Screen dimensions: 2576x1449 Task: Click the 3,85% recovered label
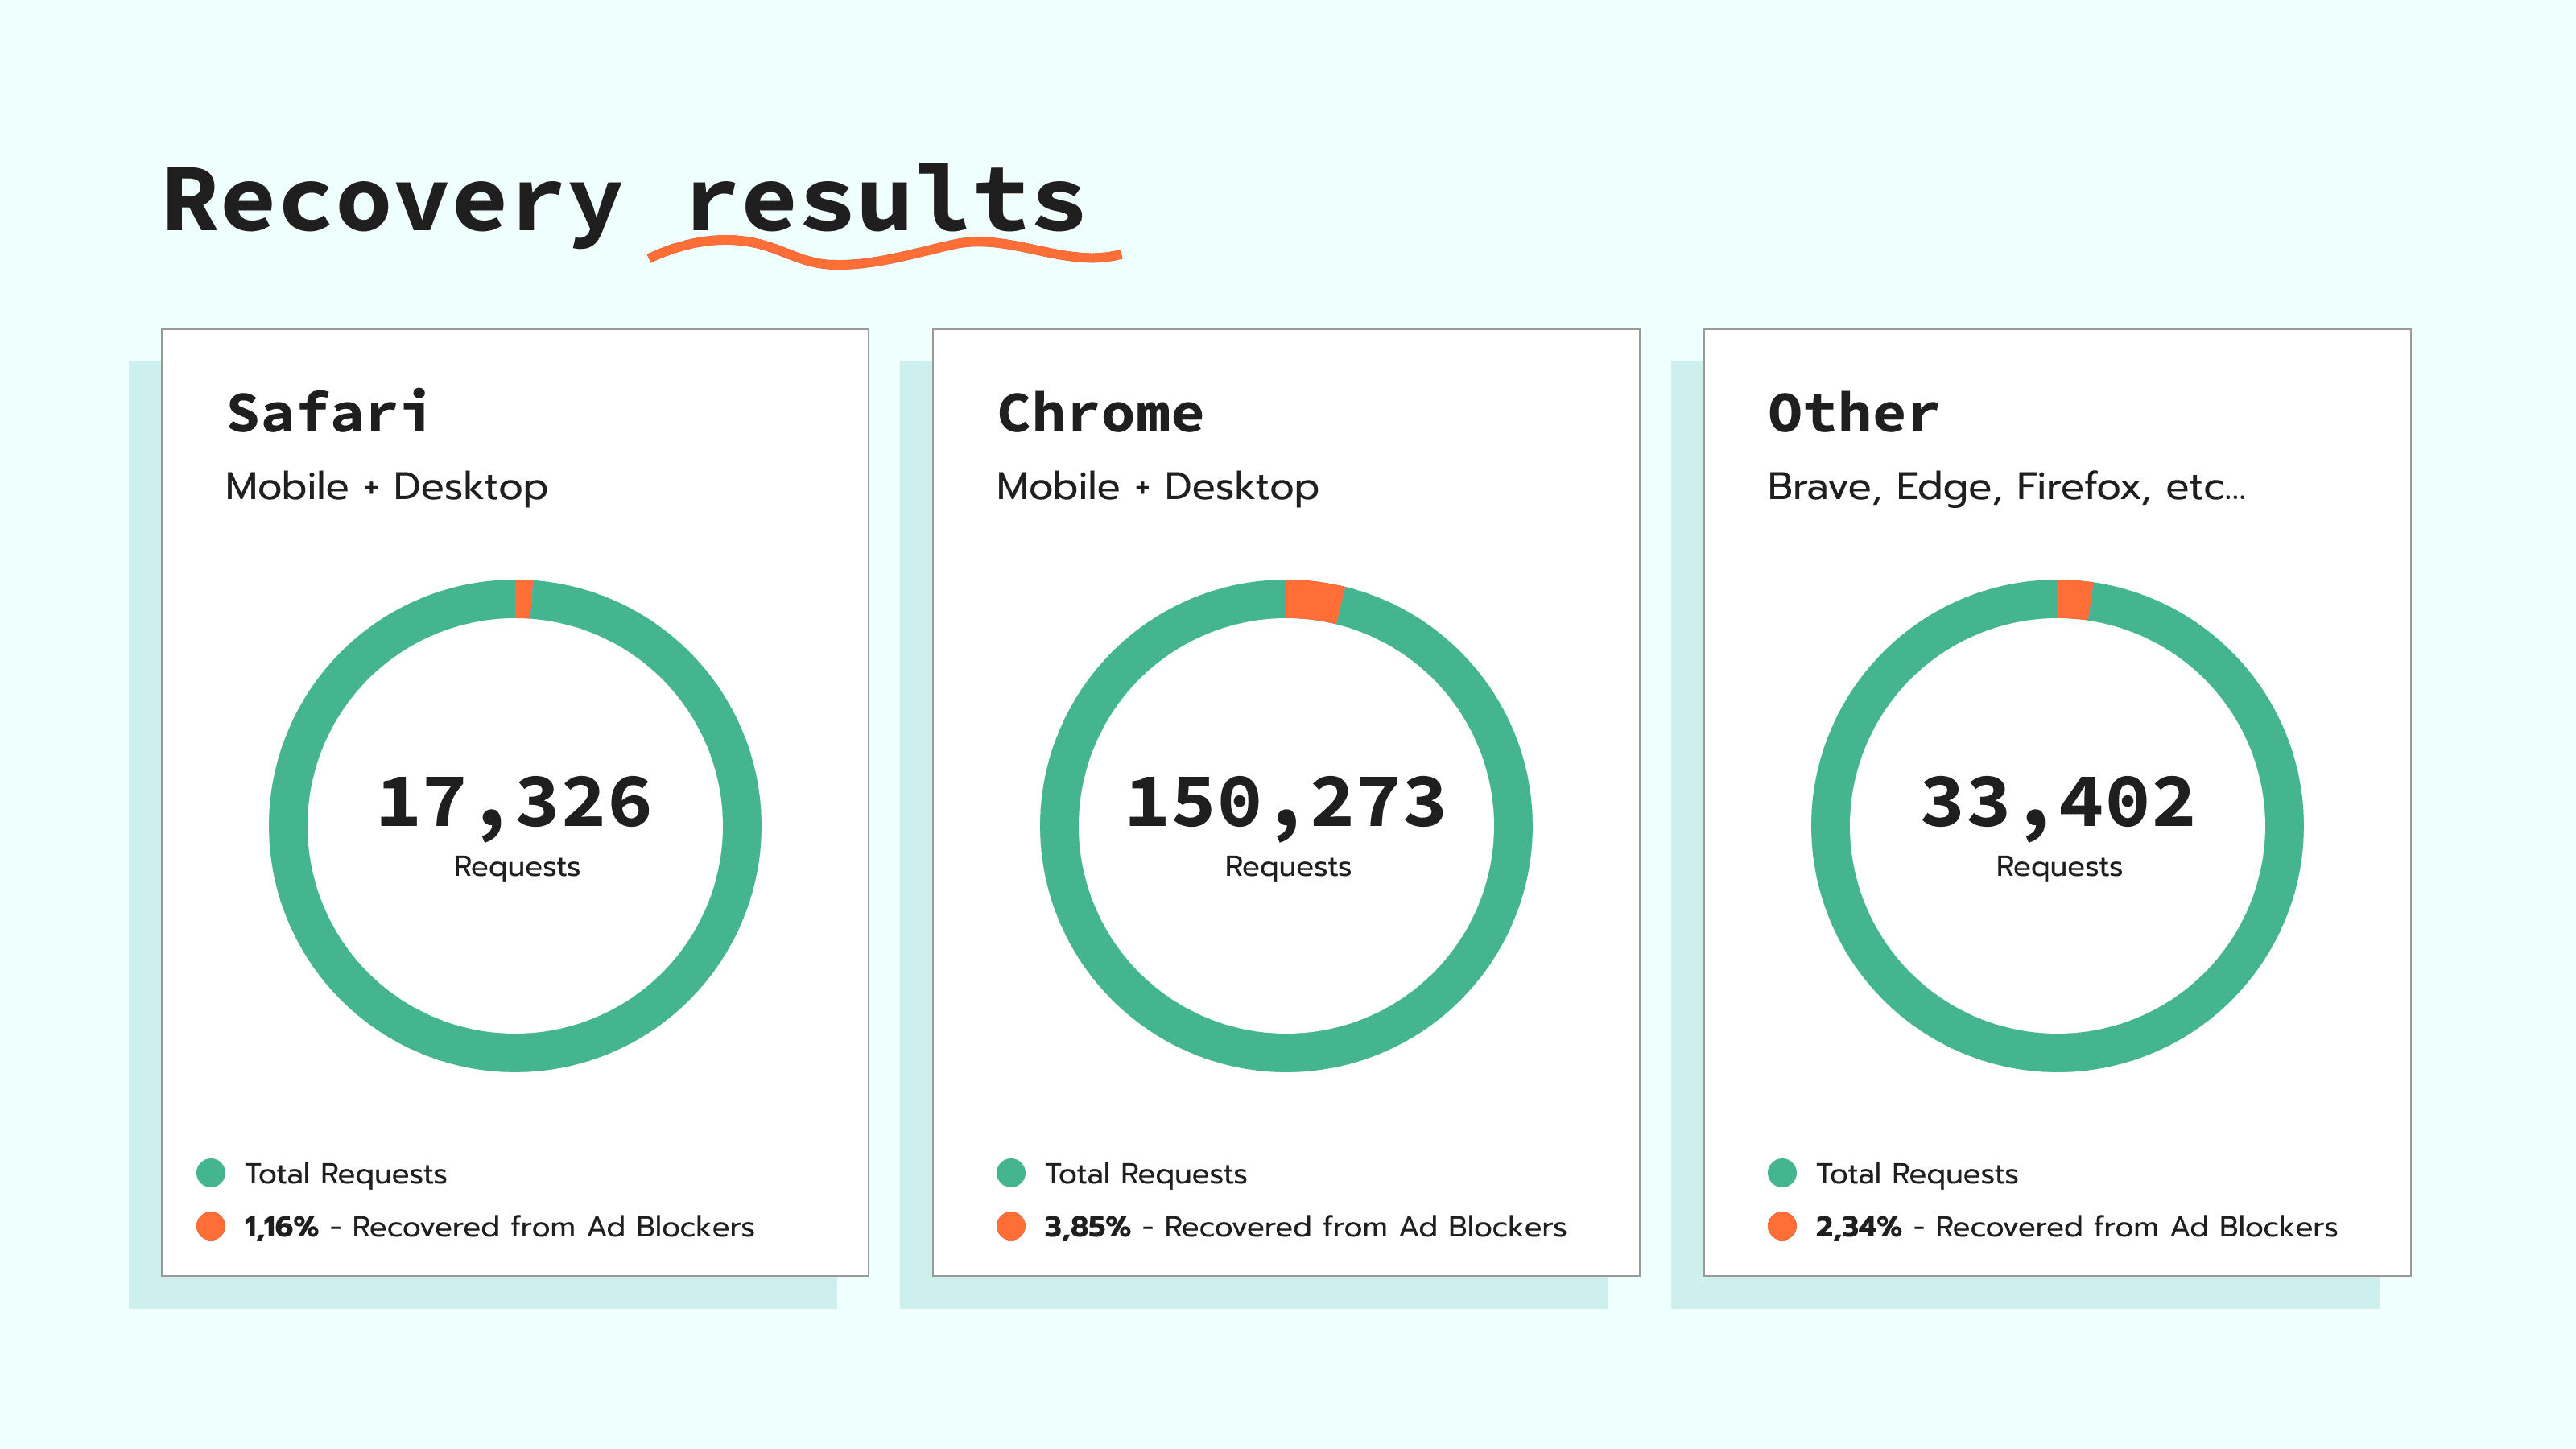[x=1087, y=1227]
